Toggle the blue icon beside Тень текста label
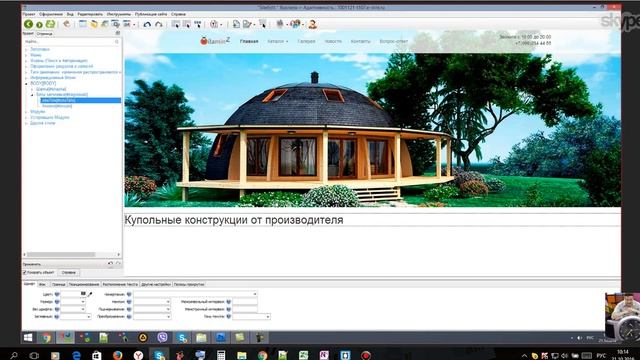The height and width of the screenshot is (360, 640). pyautogui.click(x=229, y=317)
